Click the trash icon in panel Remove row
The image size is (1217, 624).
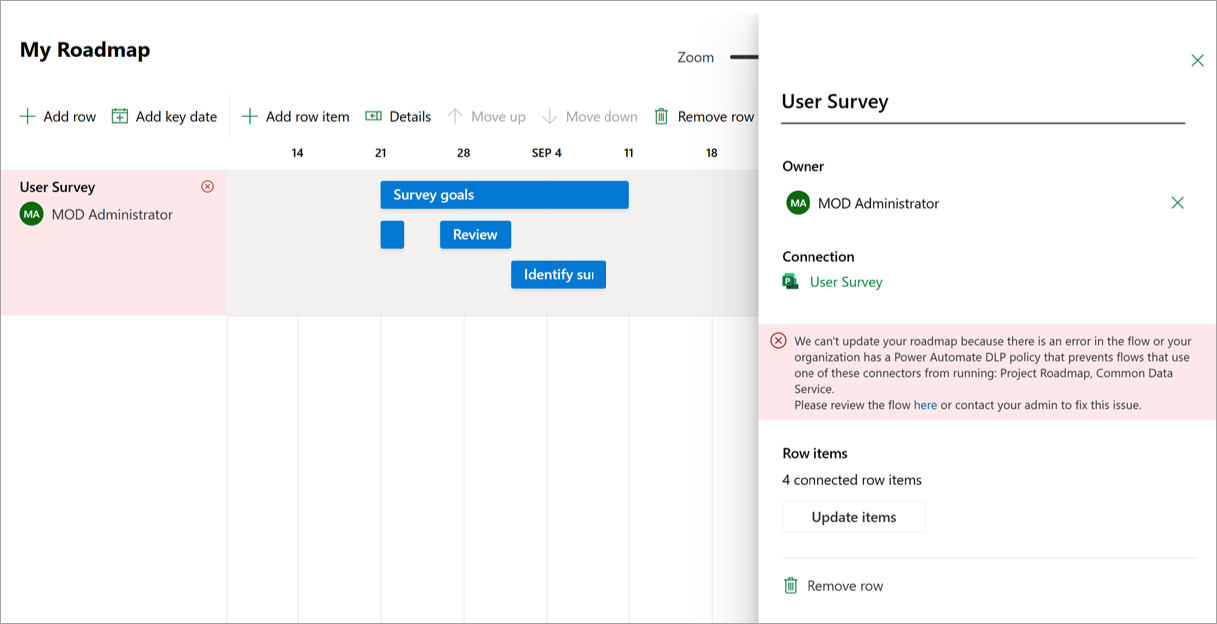791,586
